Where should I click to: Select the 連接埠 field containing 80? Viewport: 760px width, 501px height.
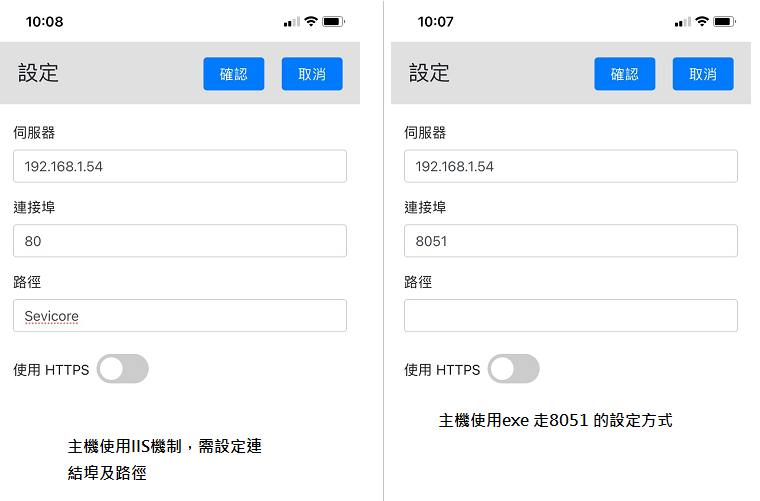(x=180, y=241)
